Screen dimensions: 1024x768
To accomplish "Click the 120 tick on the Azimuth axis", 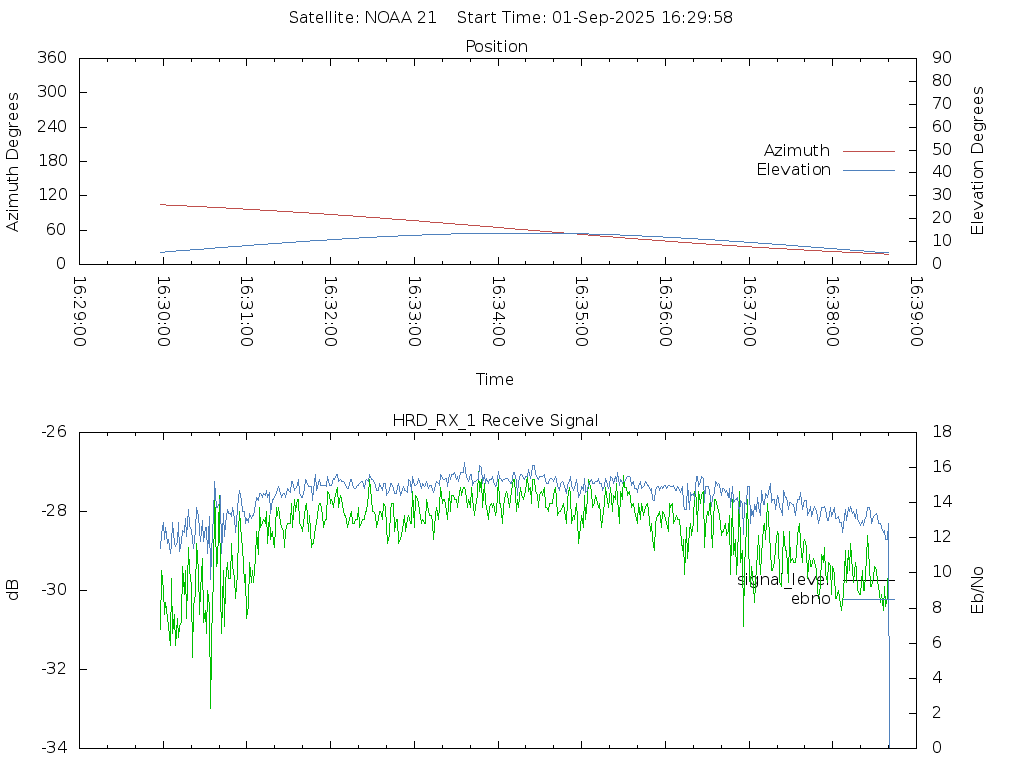I will point(52,195).
